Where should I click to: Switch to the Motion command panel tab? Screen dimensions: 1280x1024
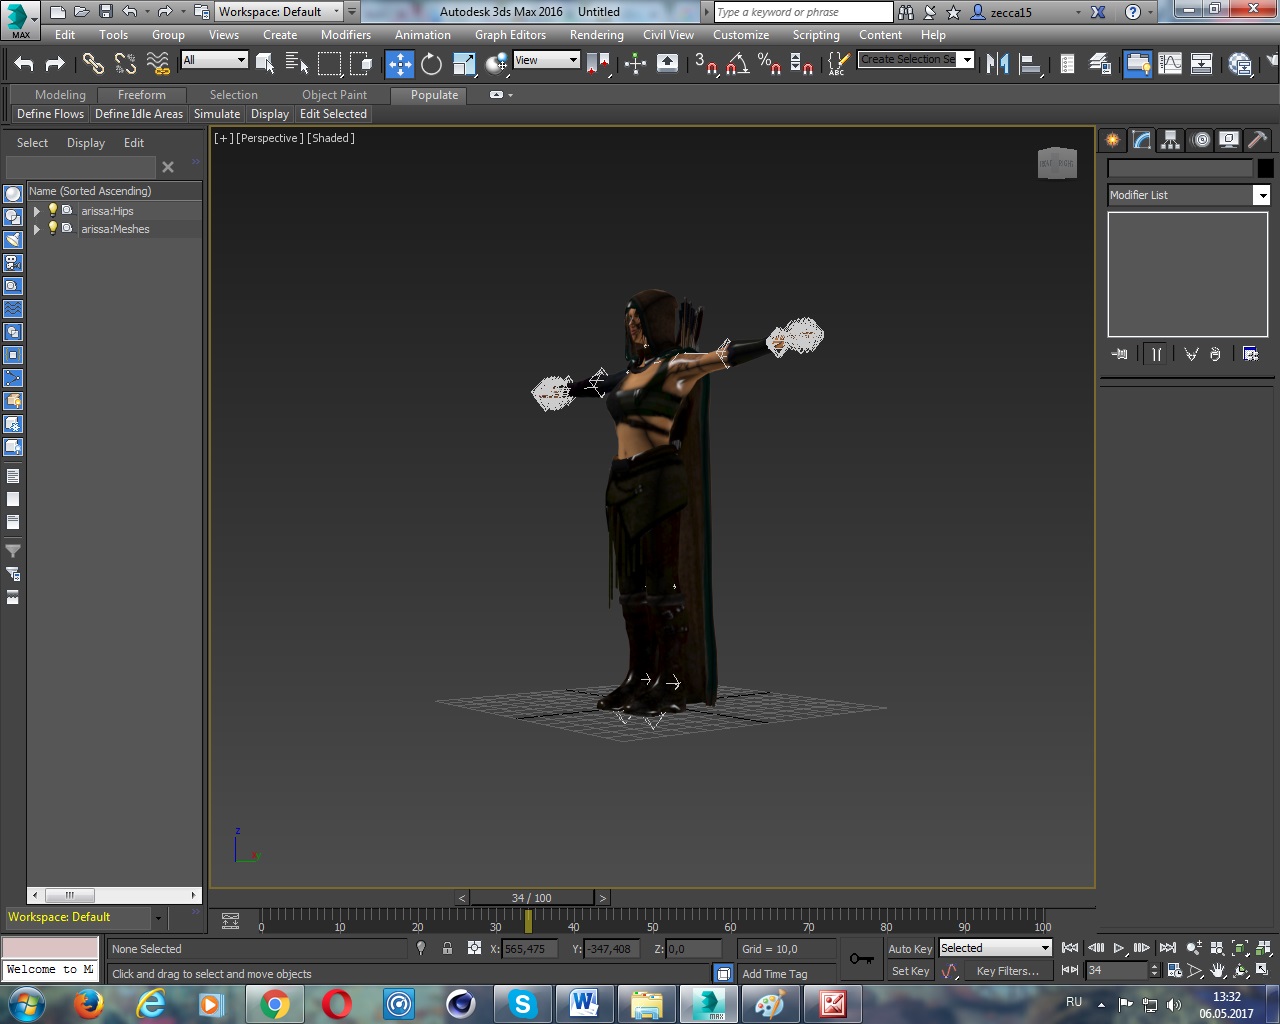tap(1200, 140)
